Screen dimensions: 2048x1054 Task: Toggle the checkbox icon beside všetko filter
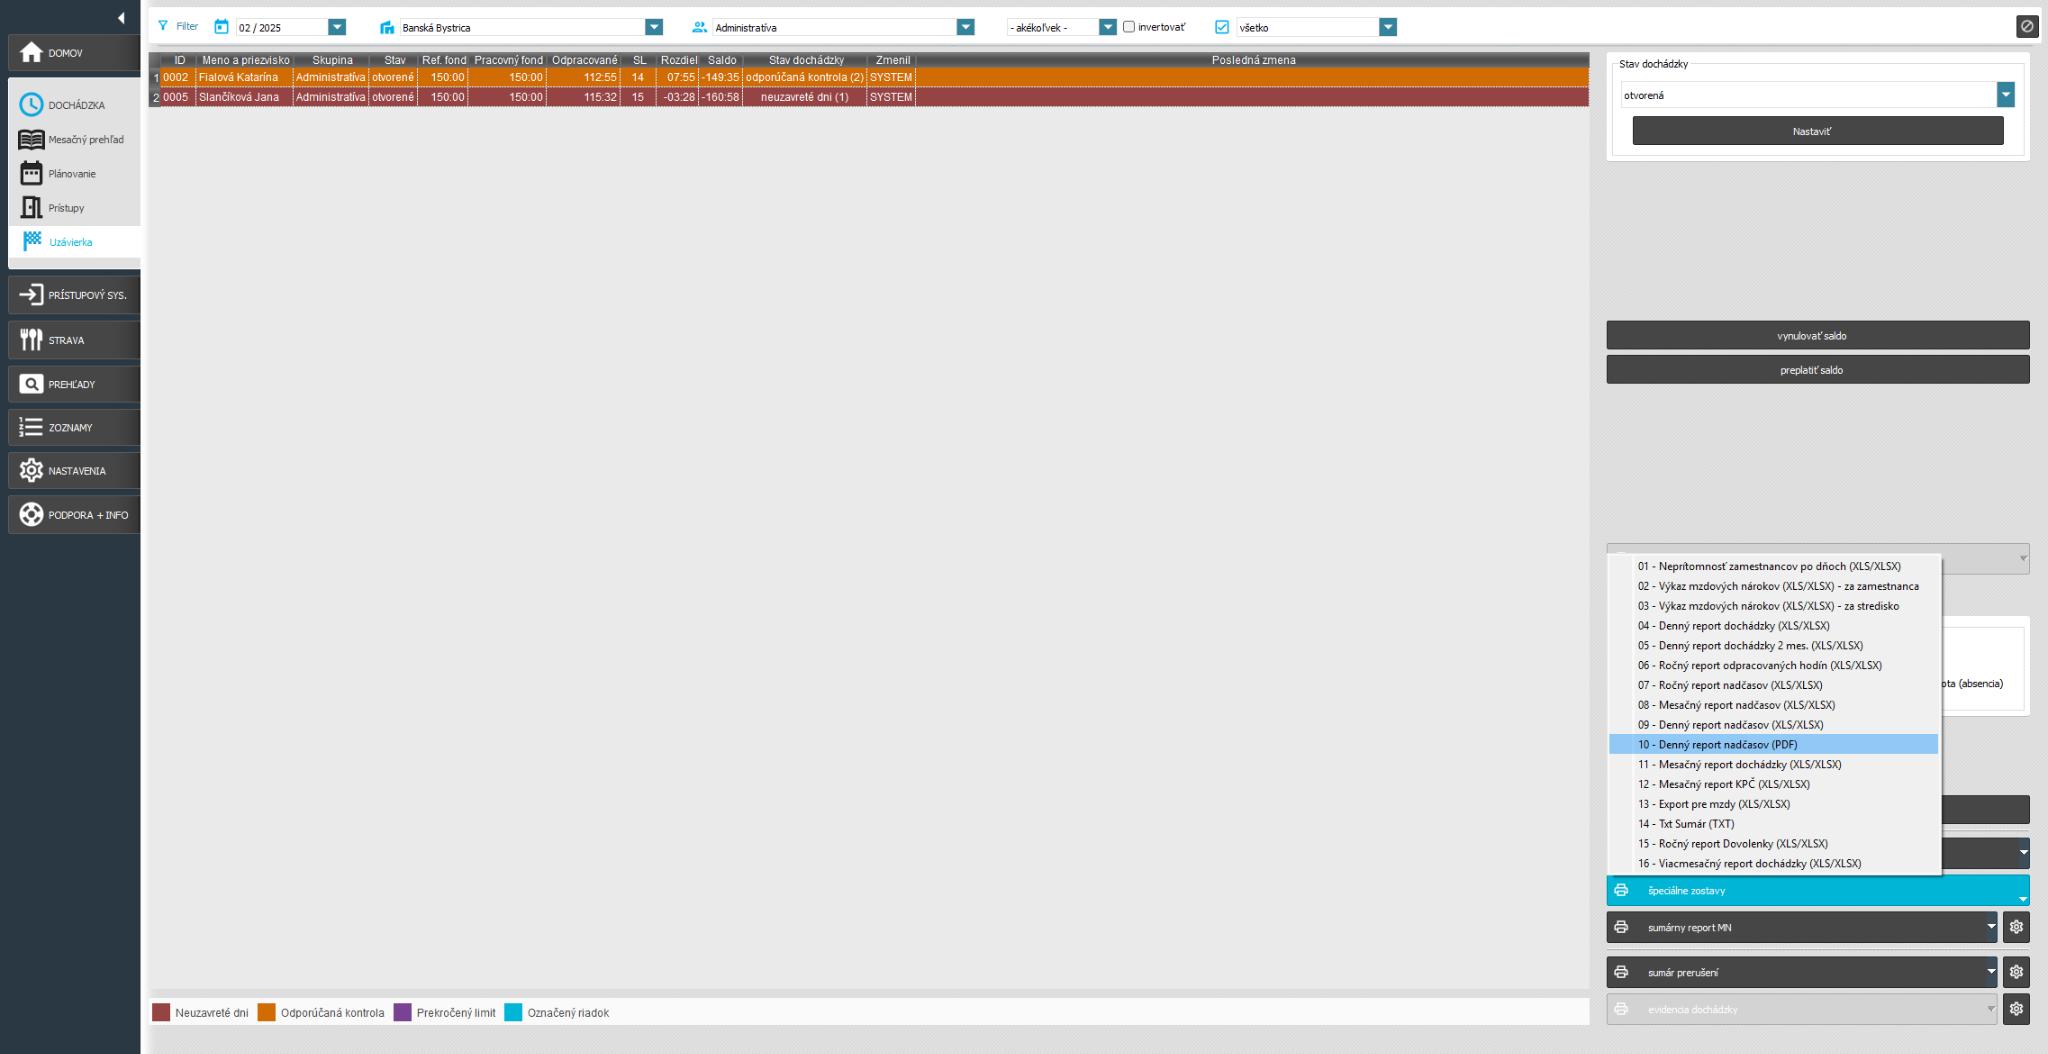coord(1222,27)
